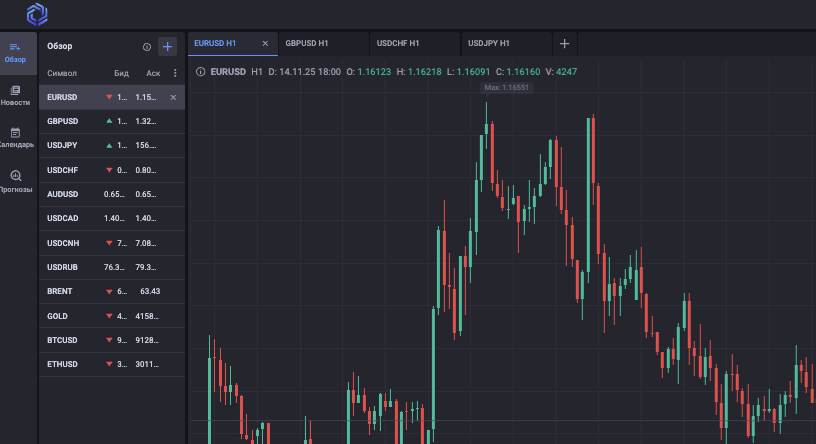Screen dimensions: 816x444
Task: Select the BTCUSD row in the watchlist
Action: (112, 340)
